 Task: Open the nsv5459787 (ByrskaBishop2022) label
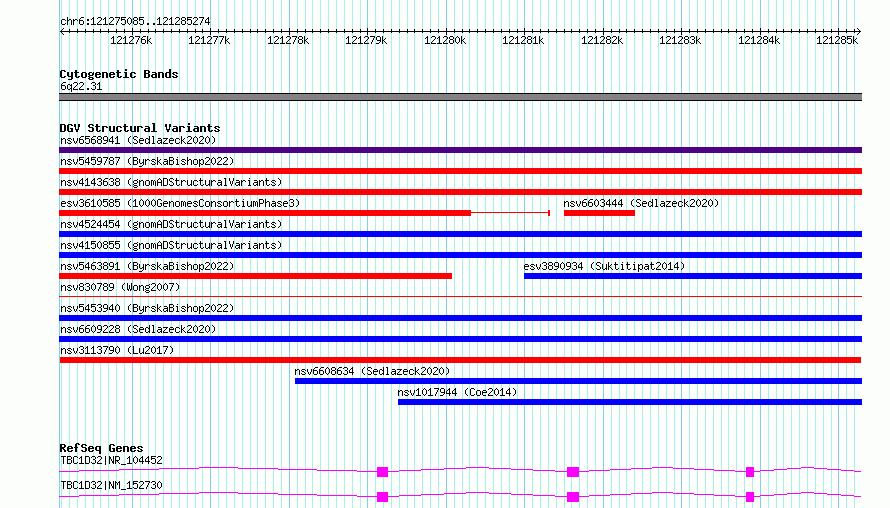(147, 161)
